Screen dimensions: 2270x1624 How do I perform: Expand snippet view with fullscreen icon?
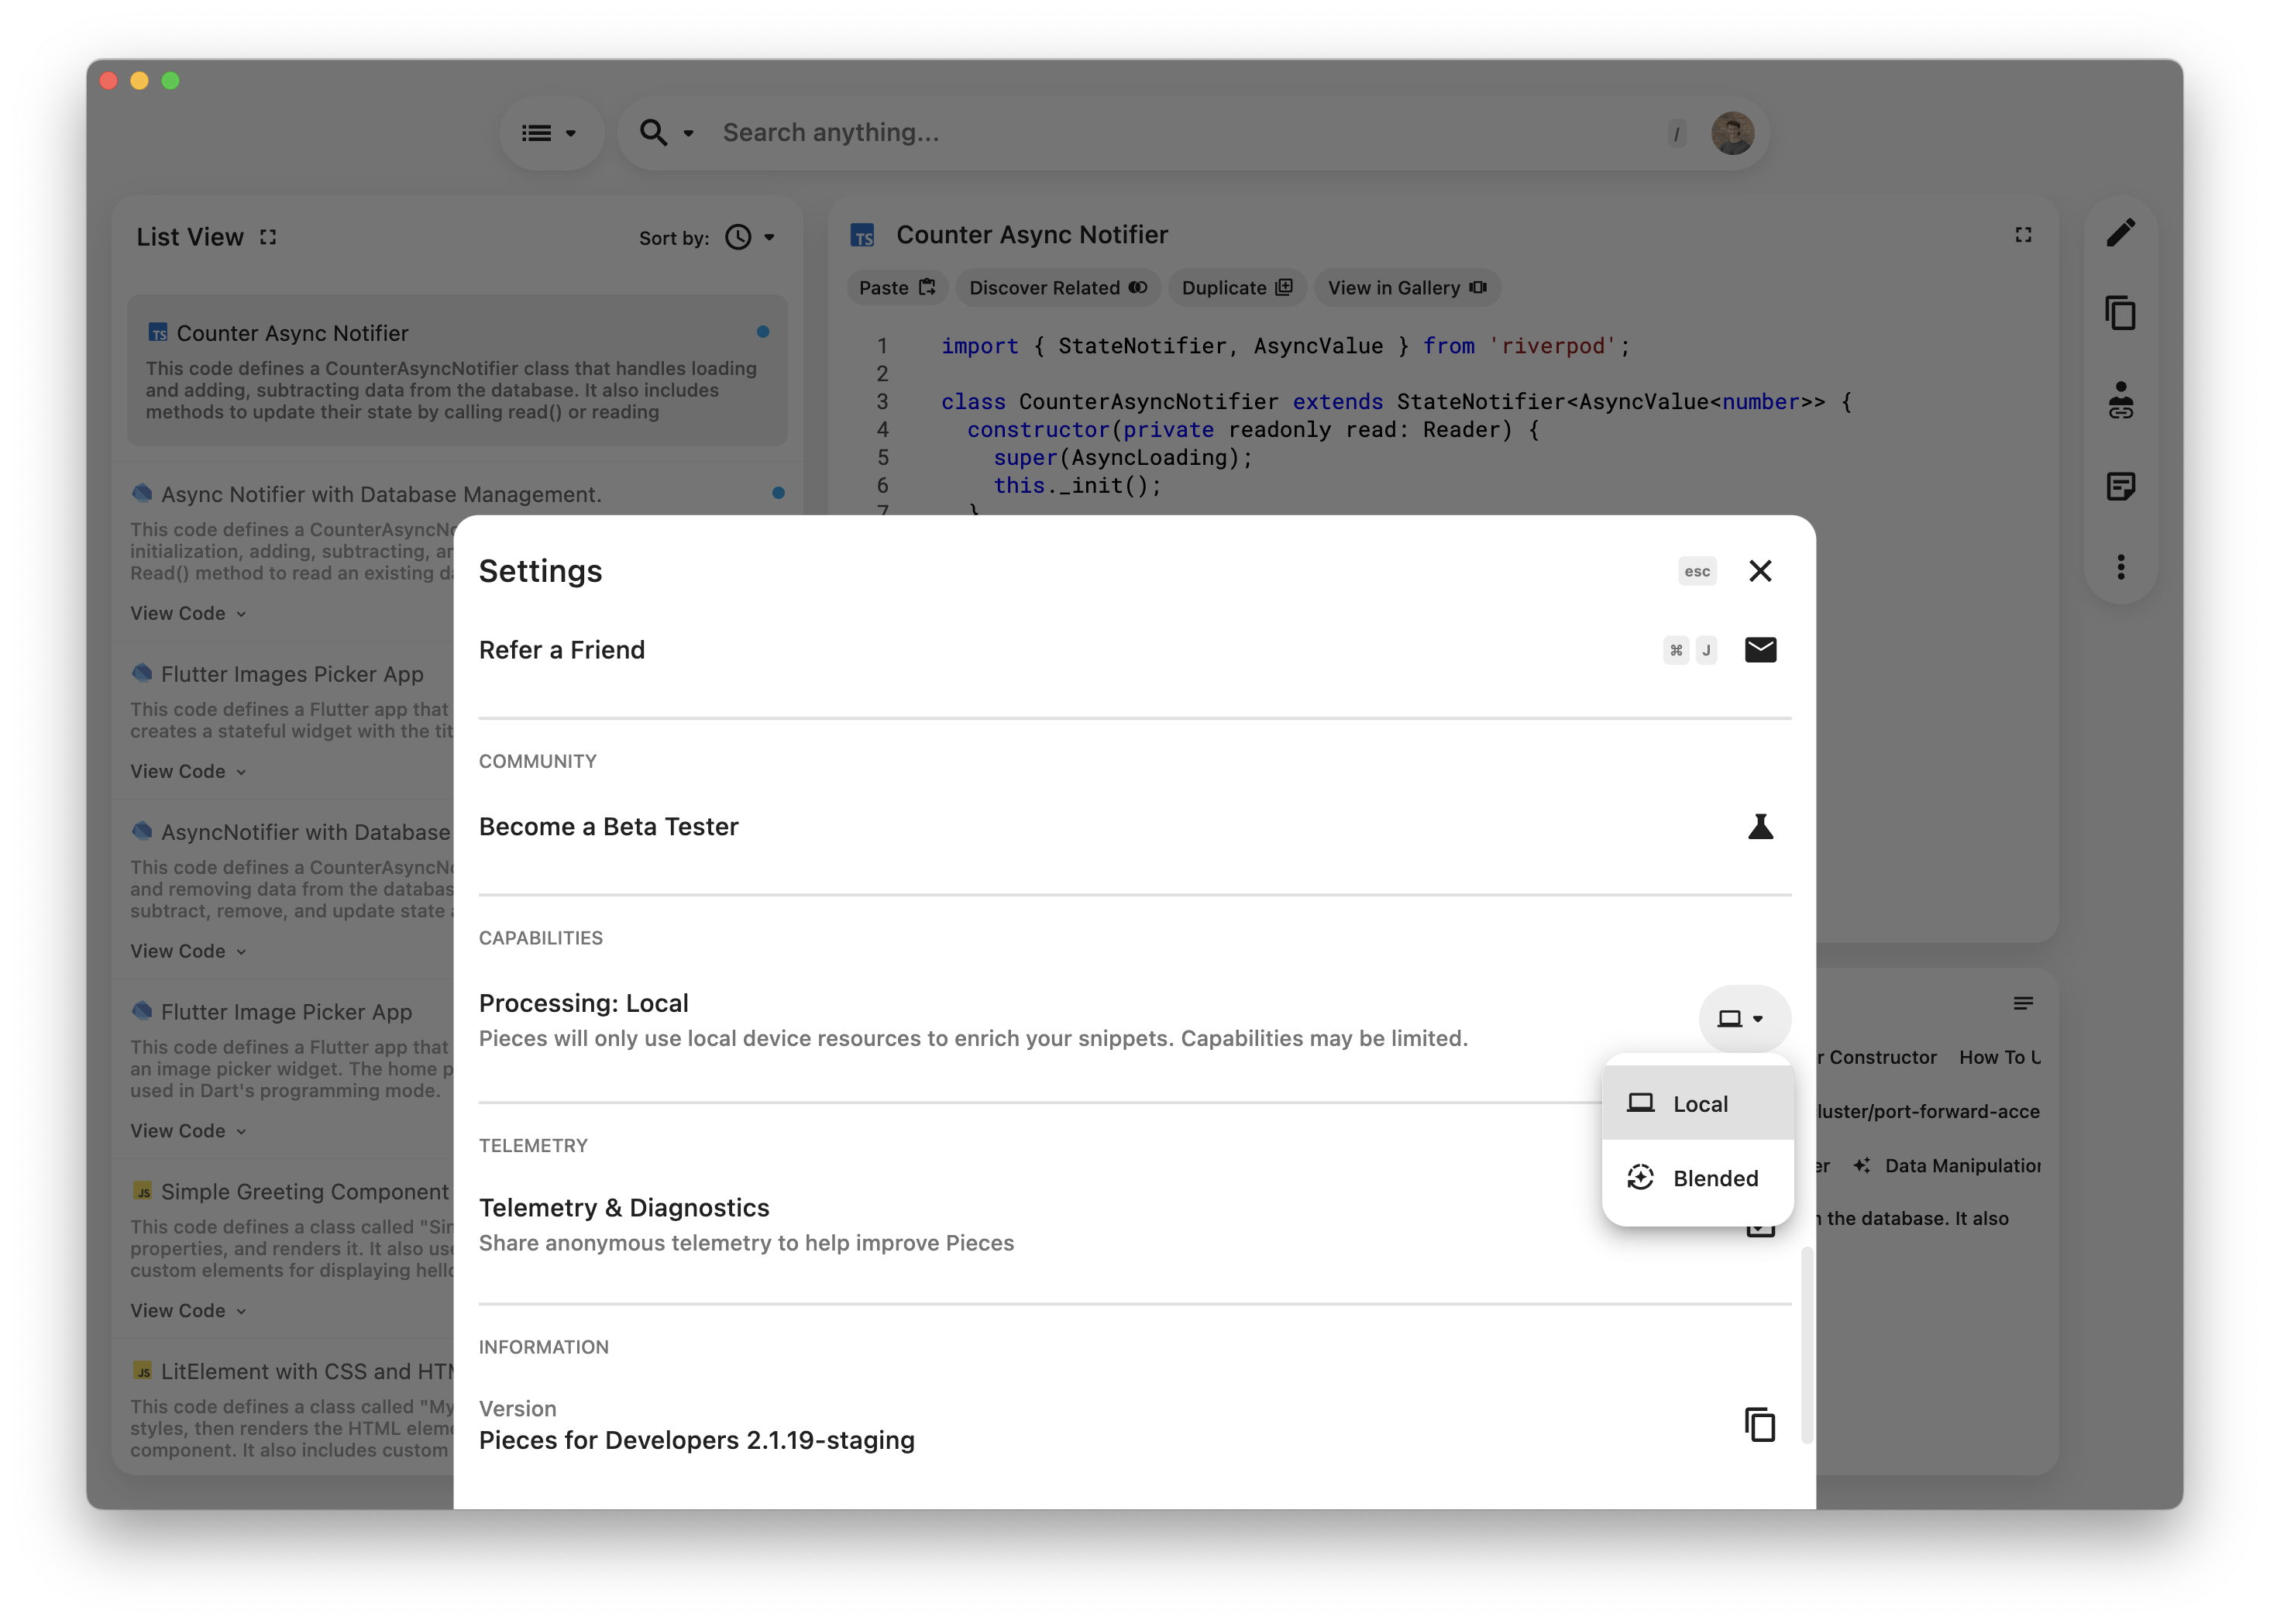[2023, 235]
